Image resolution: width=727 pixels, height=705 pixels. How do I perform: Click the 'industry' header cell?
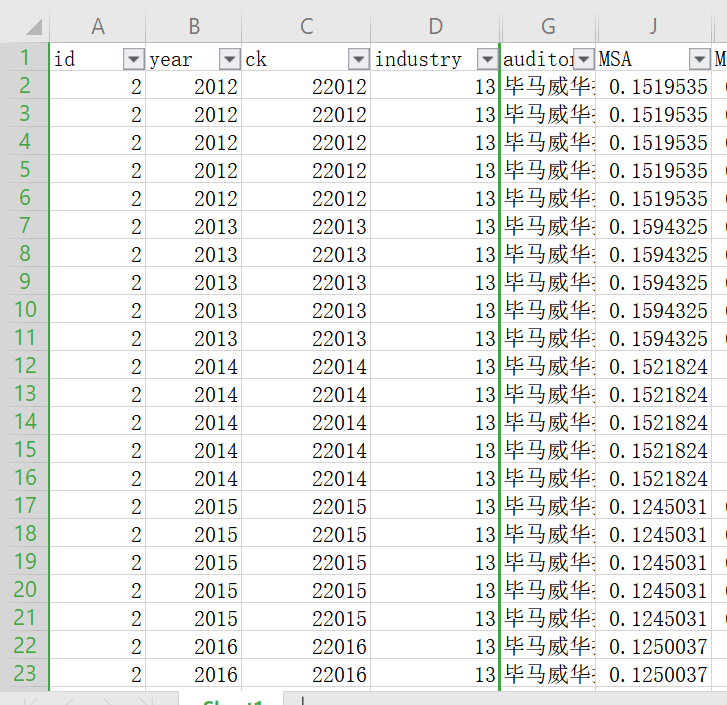click(x=435, y=59)
